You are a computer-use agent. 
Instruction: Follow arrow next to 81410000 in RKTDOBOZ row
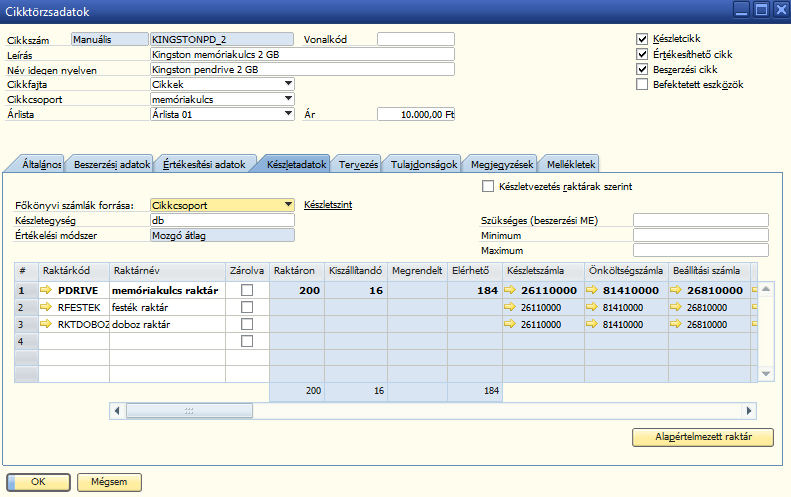click(x=592, y=324)
